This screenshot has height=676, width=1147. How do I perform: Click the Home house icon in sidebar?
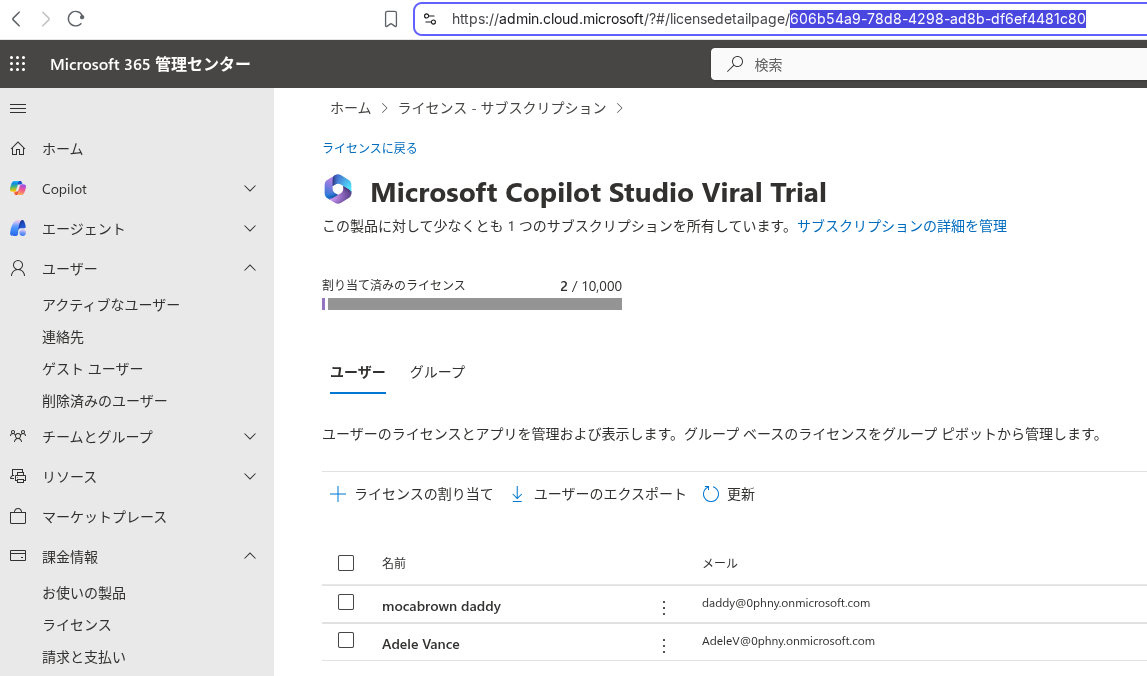[x=18, y=149]
